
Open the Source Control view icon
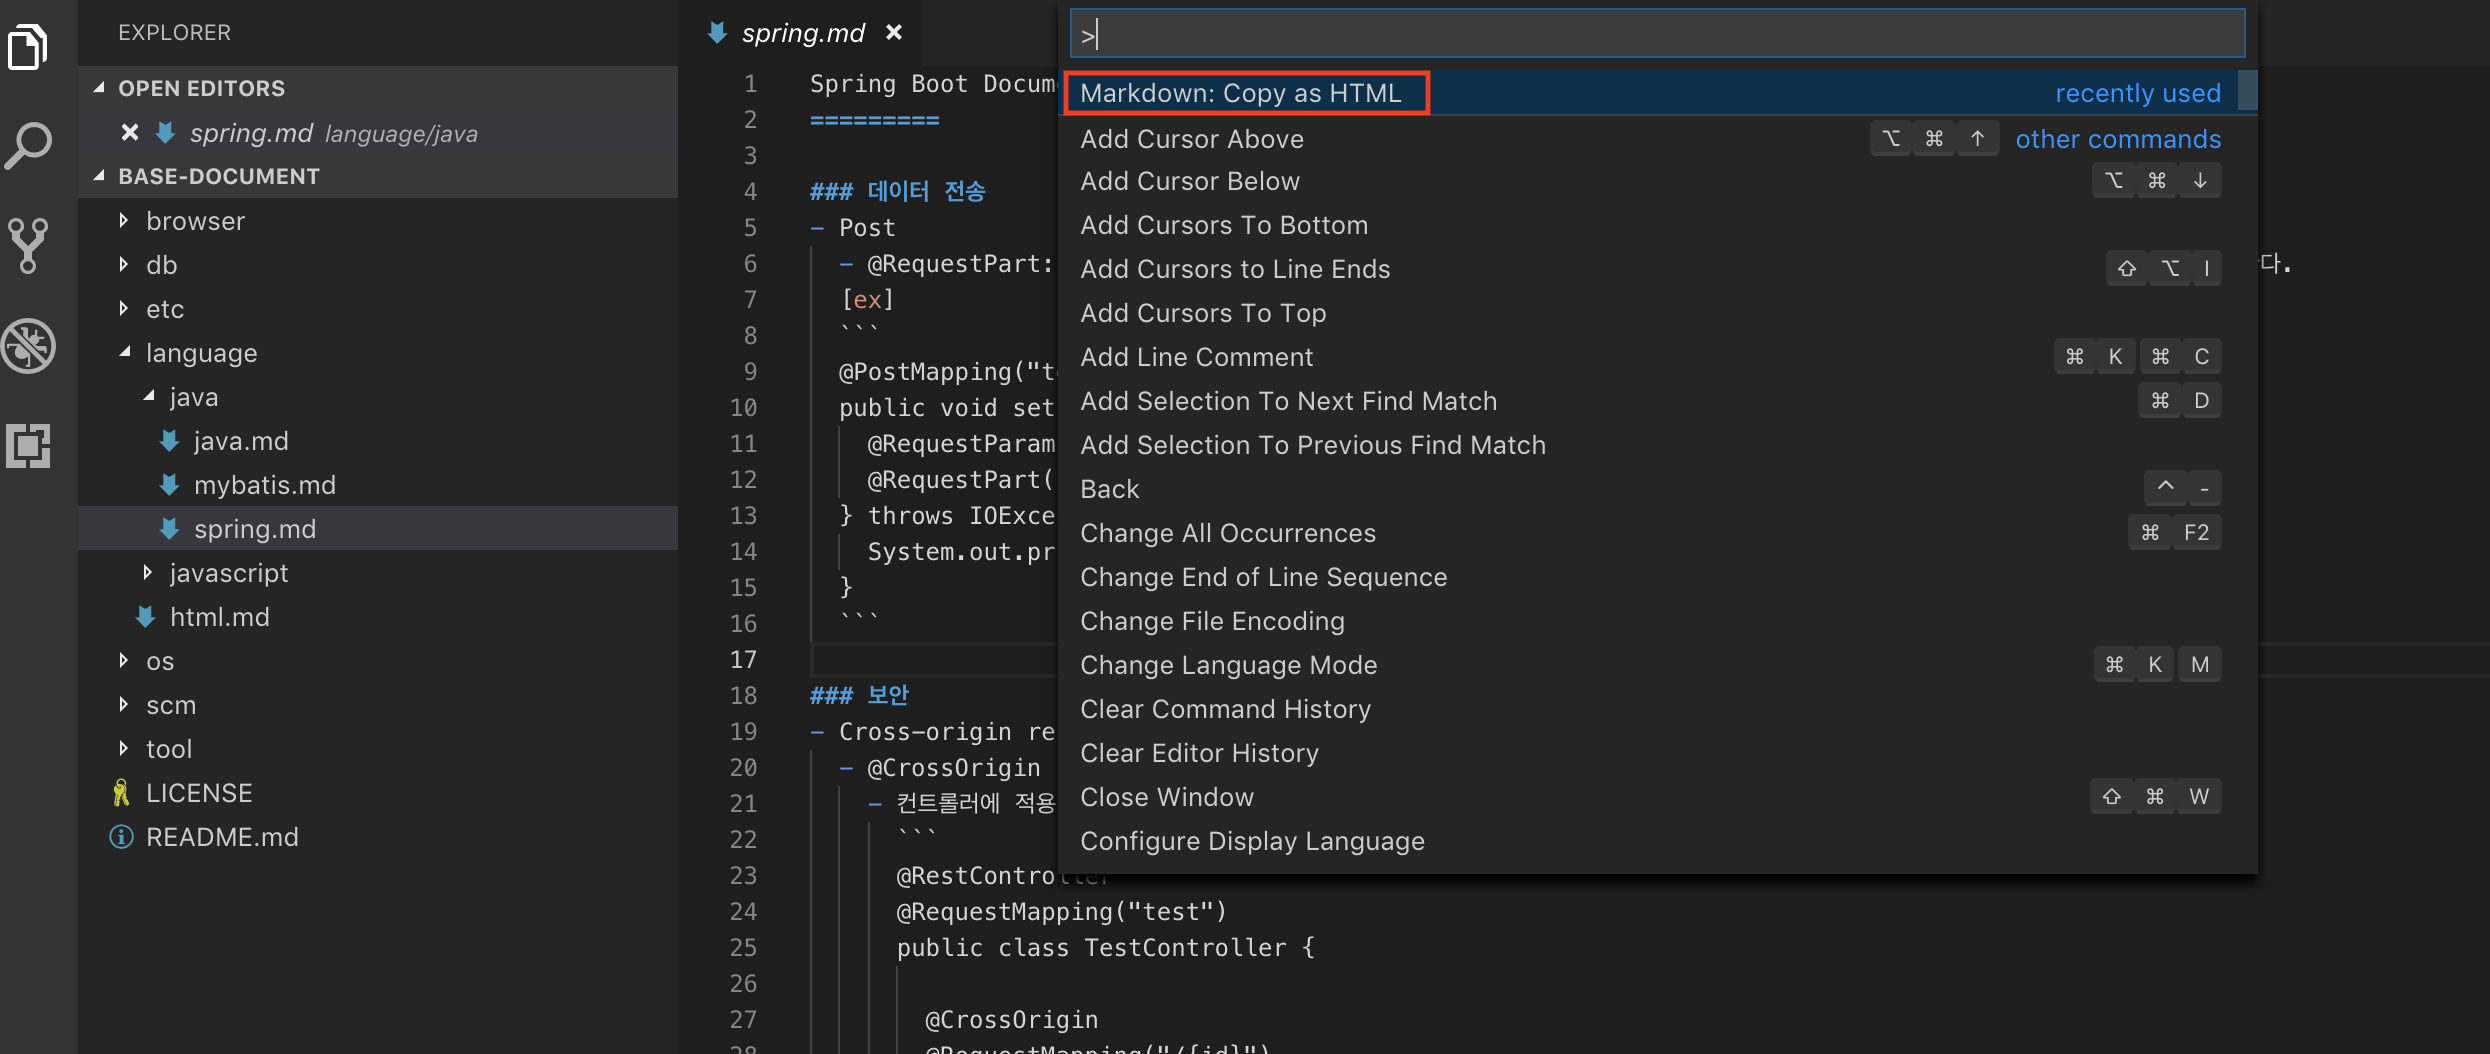pyautogui.click(x=28, y=246)
